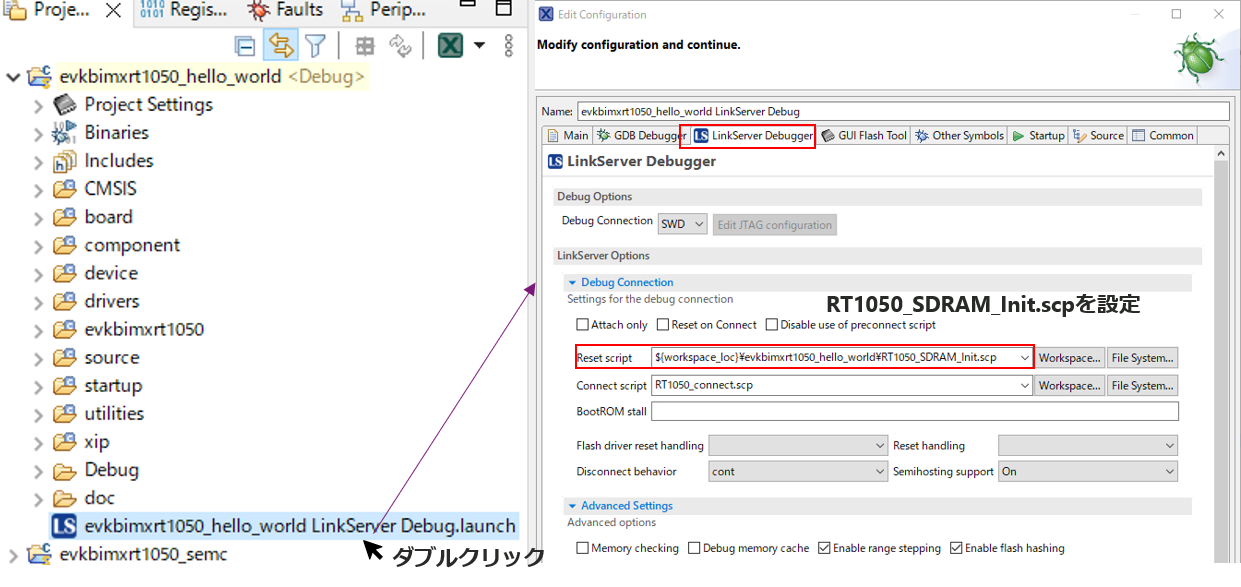The height and width of the screenshot is (587, 1241).
Task: Select the xip folder
Action: (97, 441)
